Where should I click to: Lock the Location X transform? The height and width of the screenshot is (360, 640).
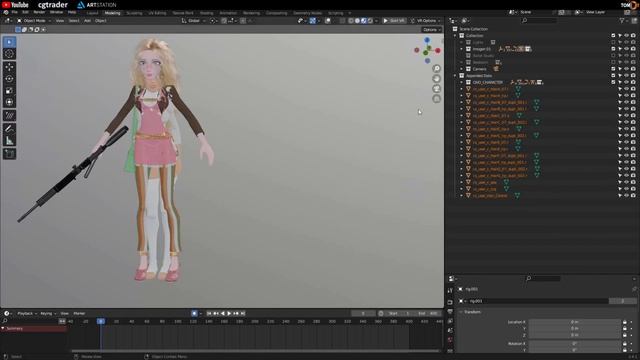pos(624,322)
